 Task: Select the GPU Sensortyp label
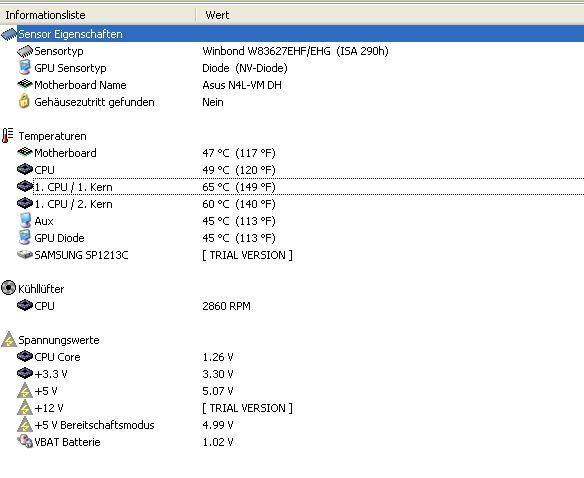coord(70,68)
